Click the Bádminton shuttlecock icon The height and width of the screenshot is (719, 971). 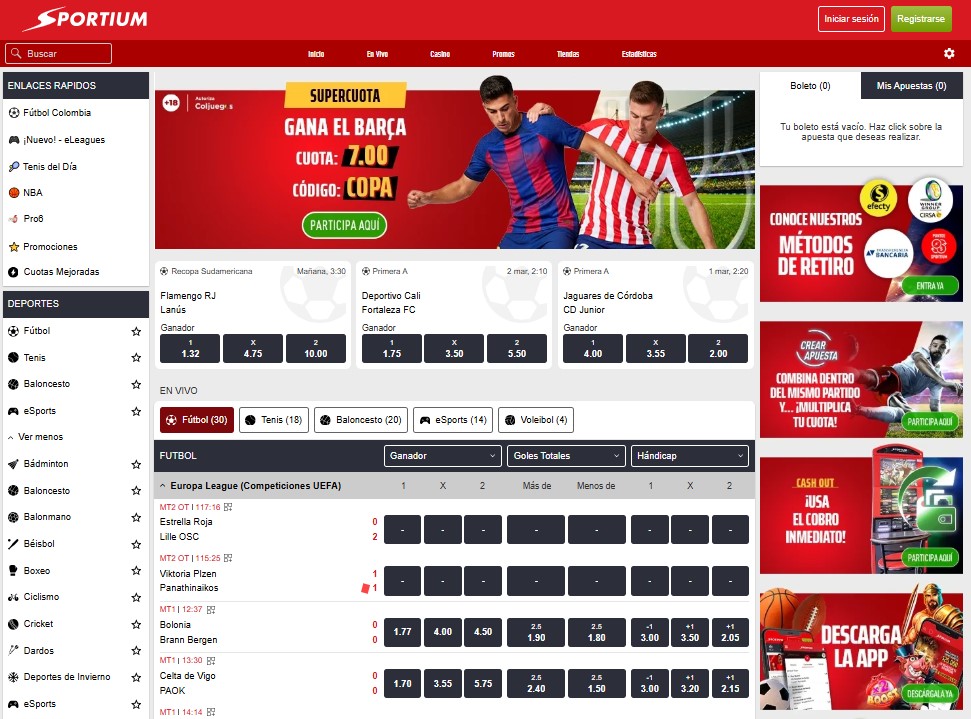point(13,464)
